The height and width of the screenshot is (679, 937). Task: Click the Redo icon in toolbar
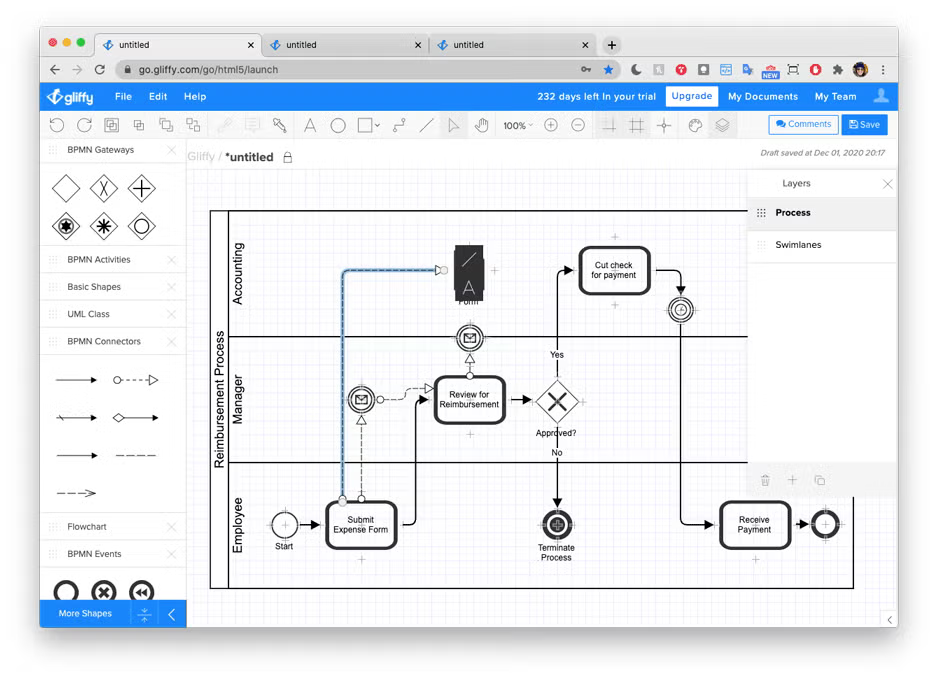pos(84,125)
